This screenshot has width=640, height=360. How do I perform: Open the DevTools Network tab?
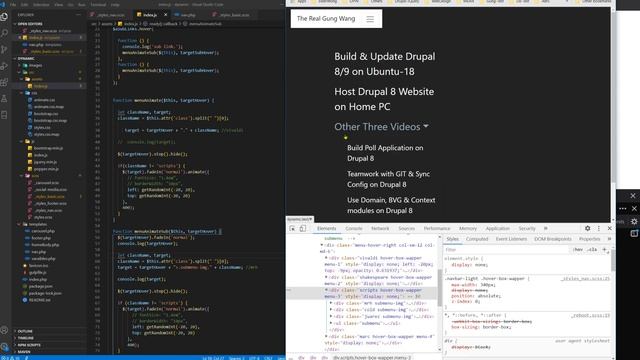(x=380, y=229)
